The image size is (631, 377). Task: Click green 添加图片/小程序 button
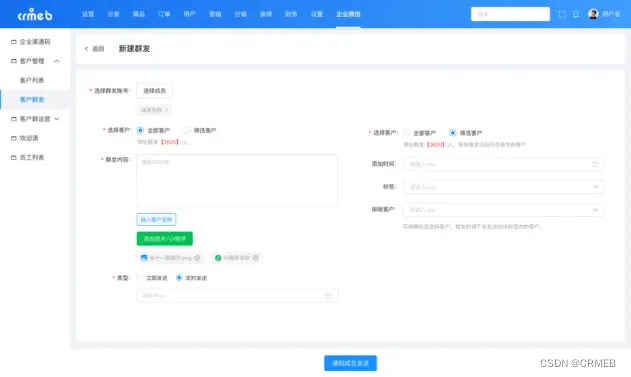point(165,239)
